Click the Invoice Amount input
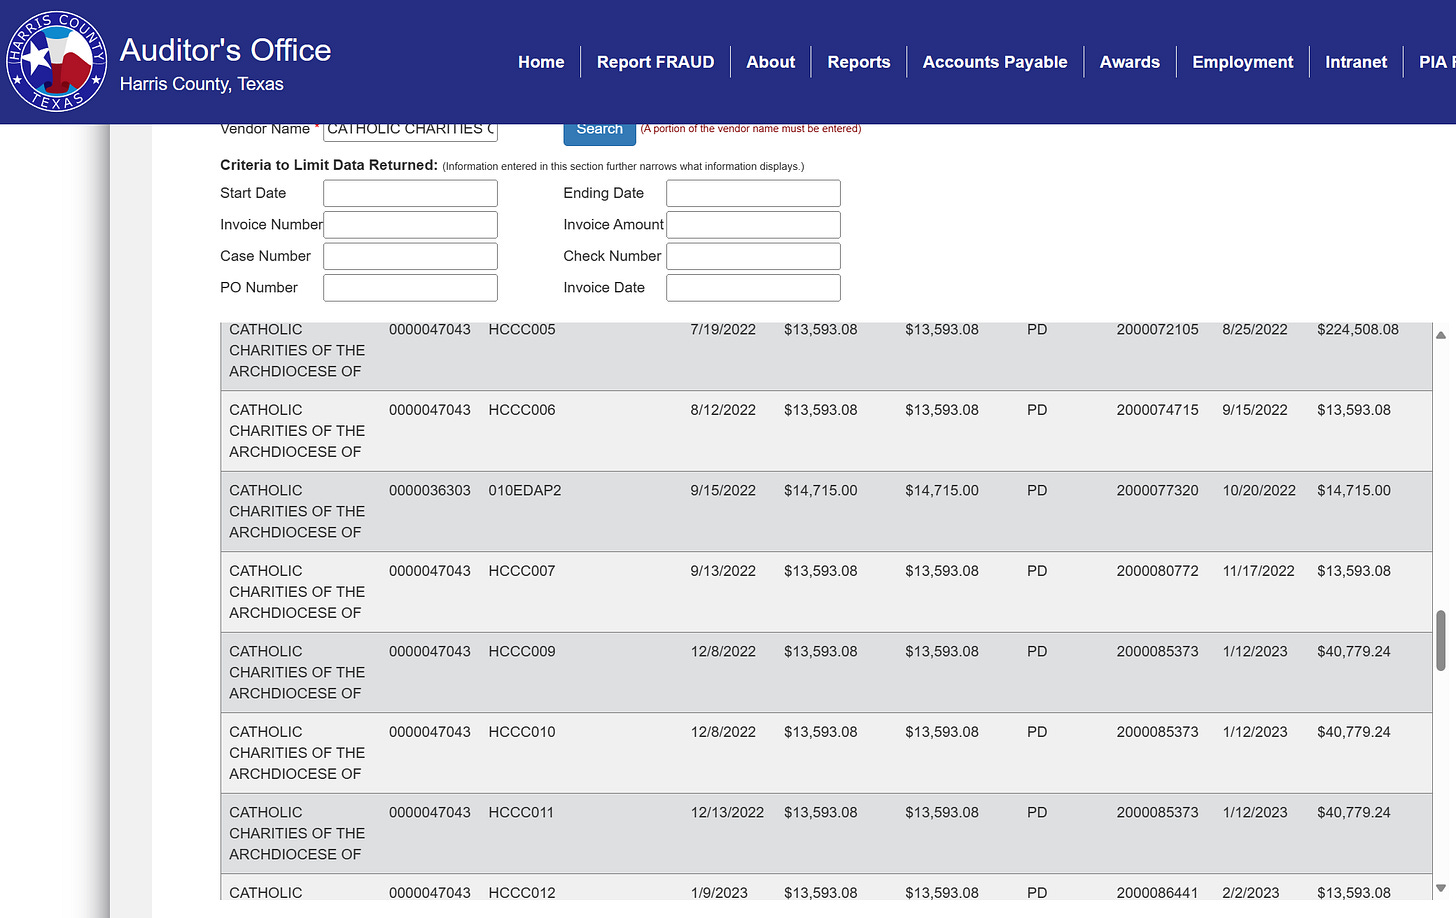Viewport: 1456px width, 918px height. (x=753, y=224)
